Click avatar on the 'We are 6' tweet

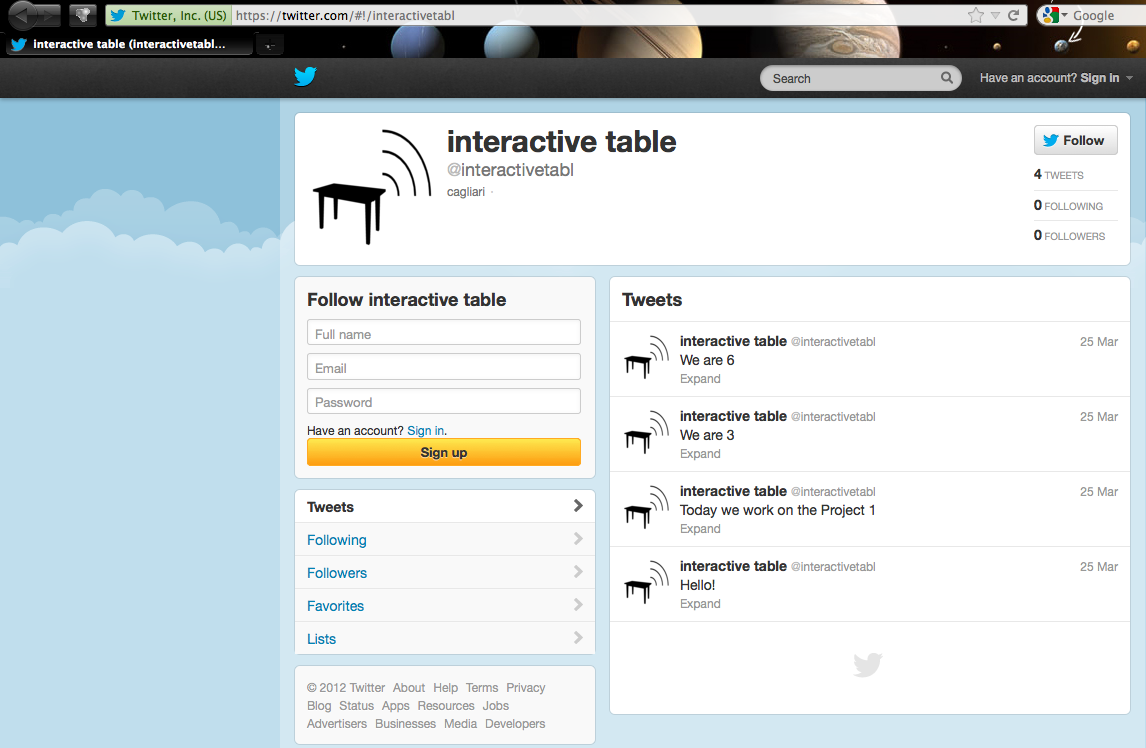click(x=647, y=358)
